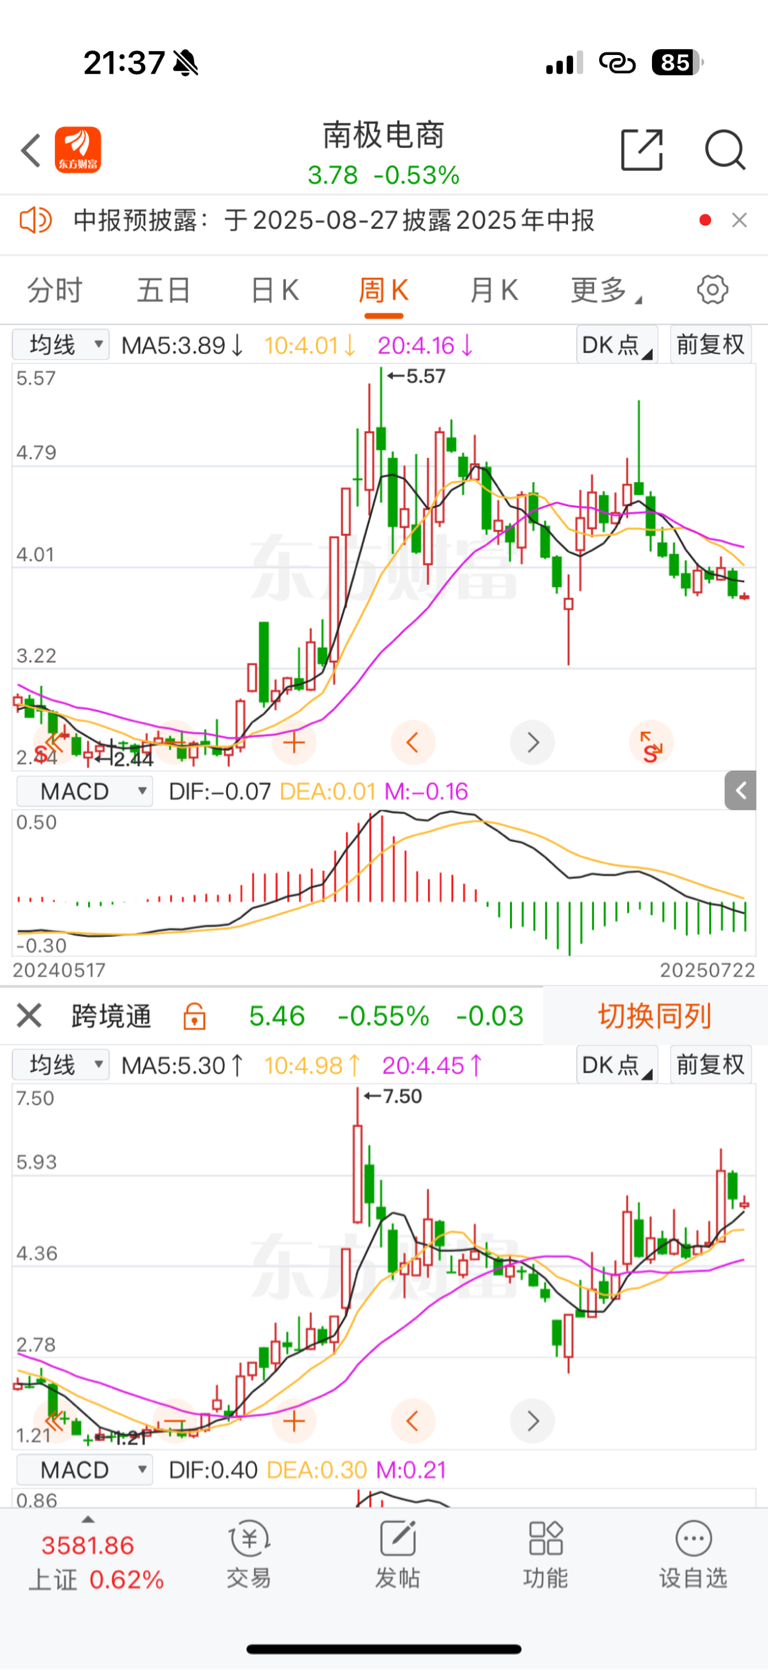The height and width of the screenshot is (1670, 769).
Task: Tap the MA5:5.30 value on 跨境通 chart
Action: (x=182, y=1066)
